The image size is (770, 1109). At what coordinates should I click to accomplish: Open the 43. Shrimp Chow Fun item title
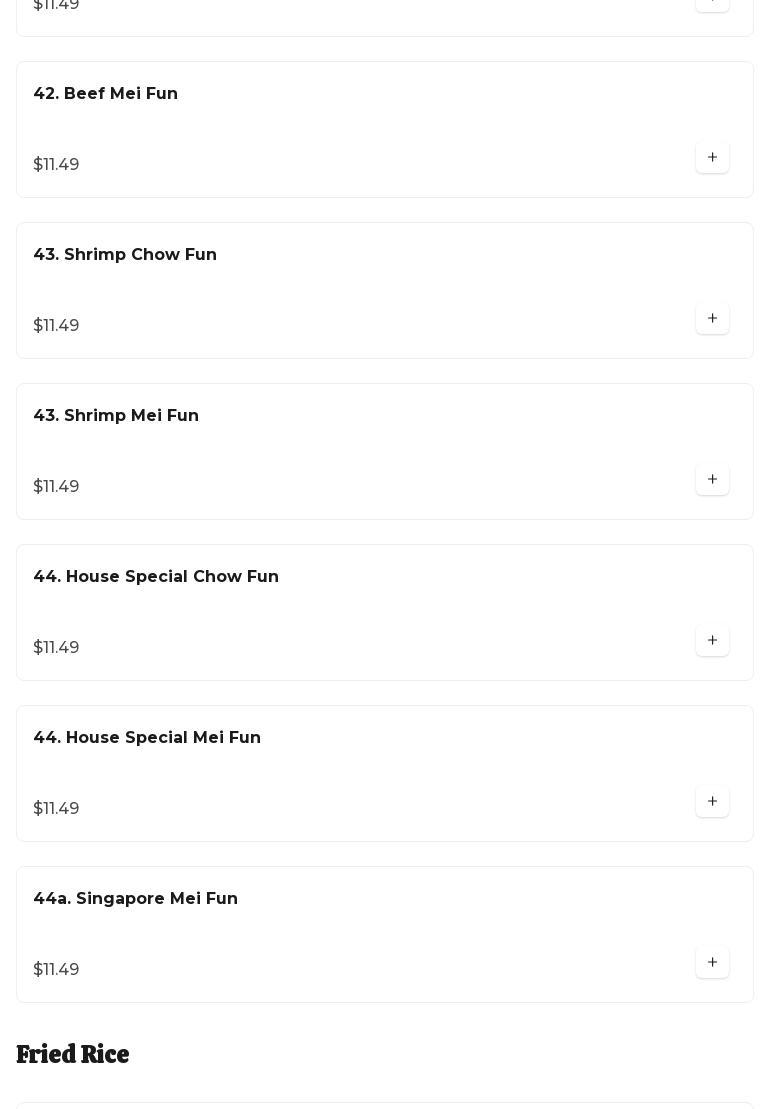click(125, 254)
